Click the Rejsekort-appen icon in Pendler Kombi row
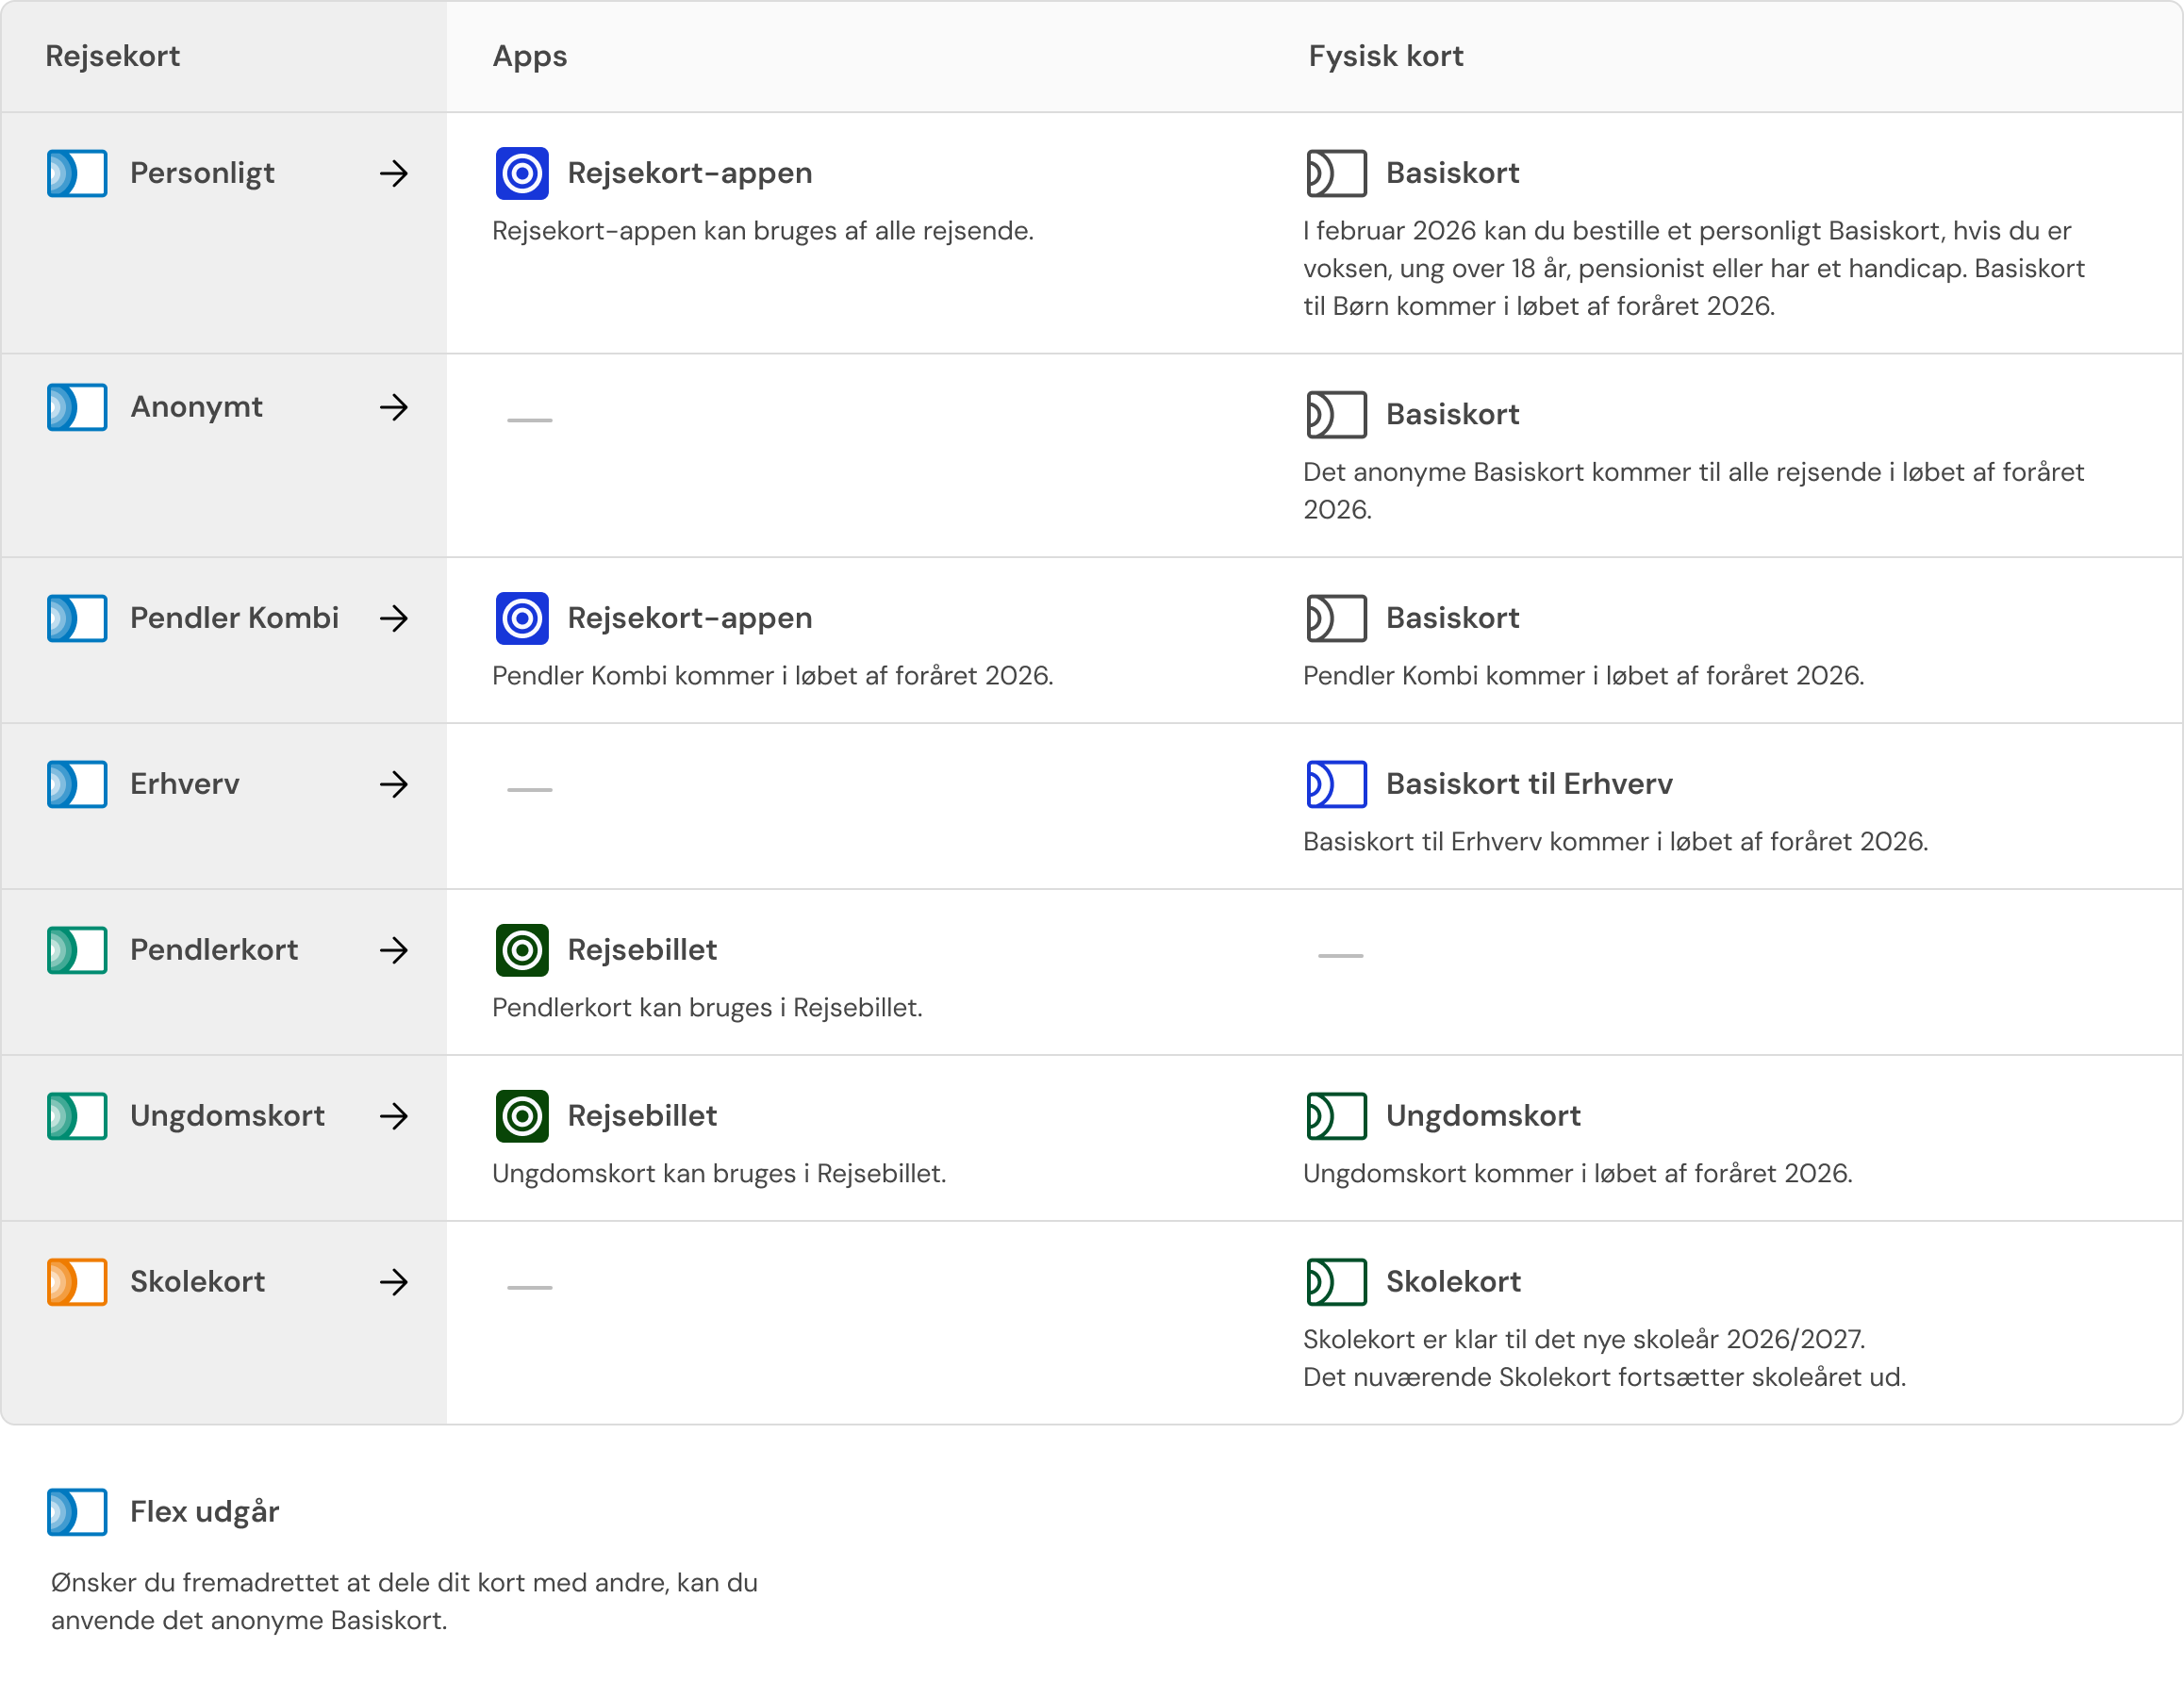Screen dimensions: 2184x1697 pyautogui.click(x=522, y=618)
